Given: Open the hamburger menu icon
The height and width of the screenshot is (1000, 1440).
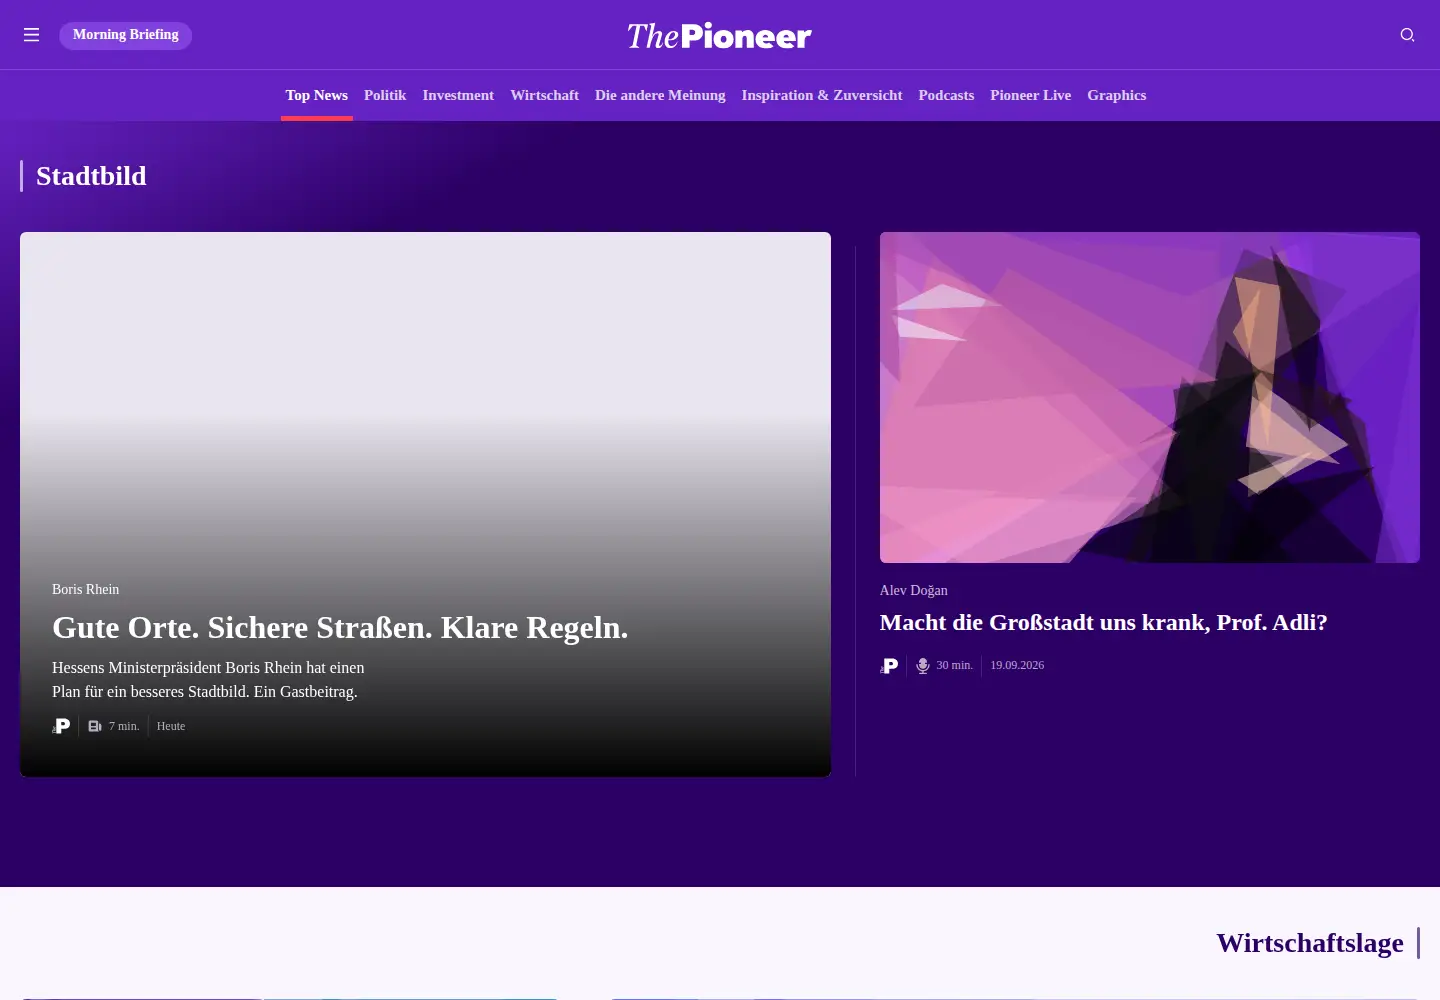Looking at the screenshot, I should tap(31, 35).
